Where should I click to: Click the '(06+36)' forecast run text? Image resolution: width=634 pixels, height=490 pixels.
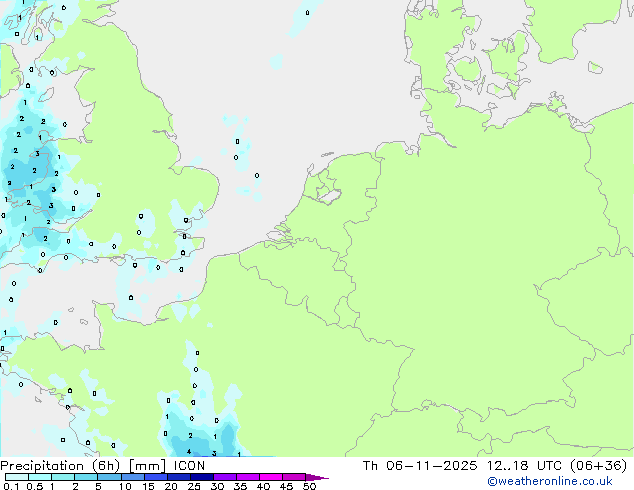[x=598, y=466]
